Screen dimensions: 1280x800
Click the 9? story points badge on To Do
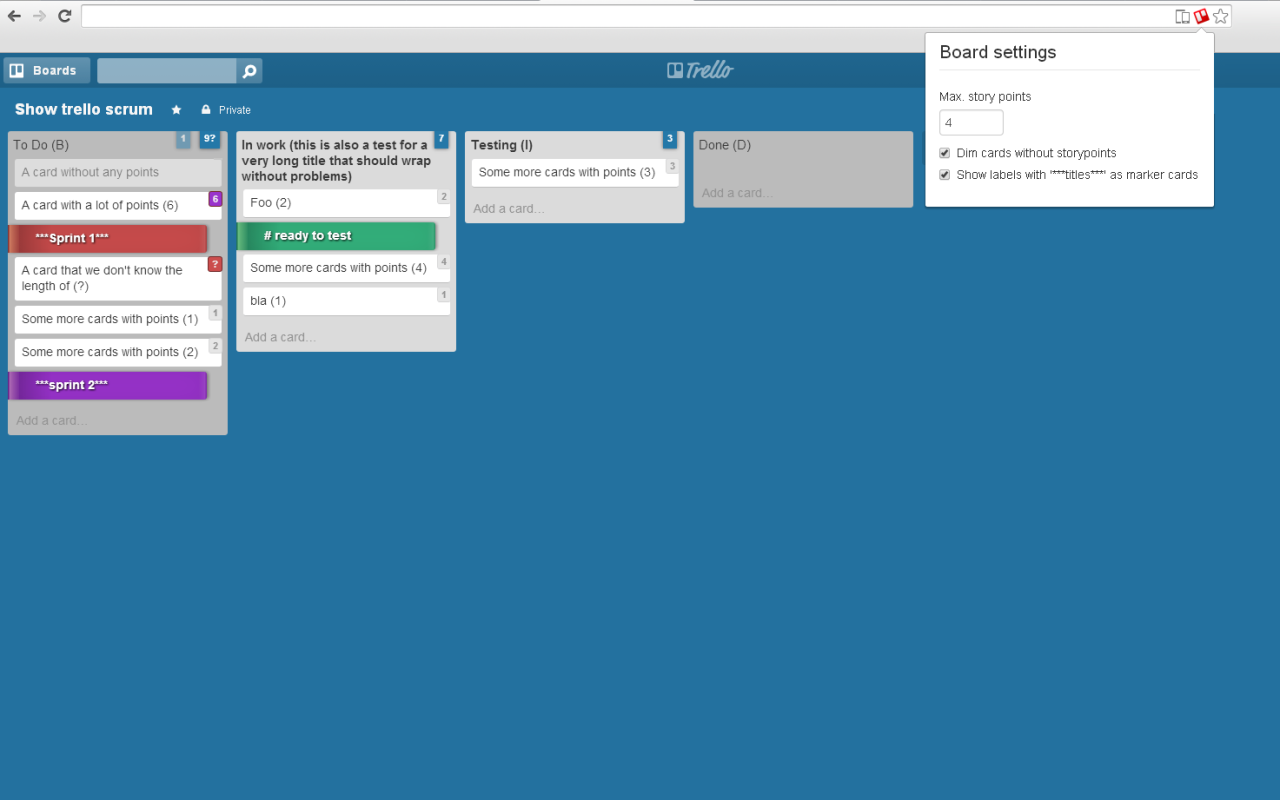tap(209, 140)
